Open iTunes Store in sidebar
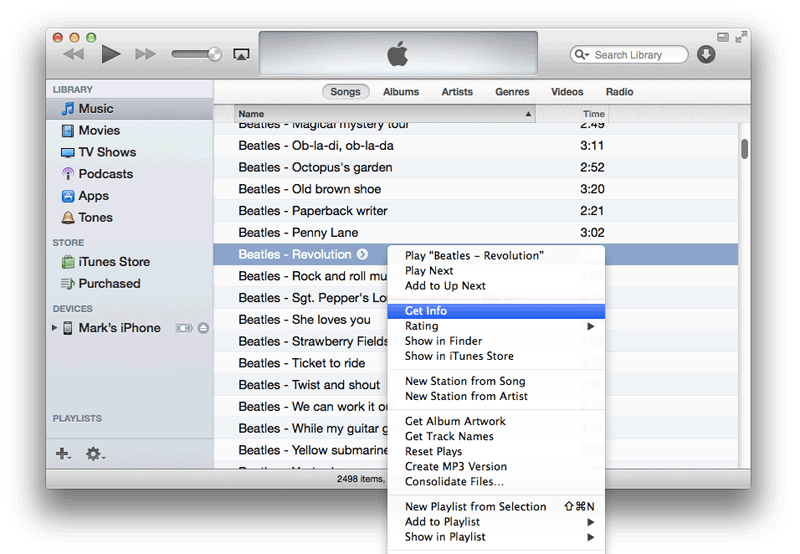The image size is (800, 554). click(113, 262)
